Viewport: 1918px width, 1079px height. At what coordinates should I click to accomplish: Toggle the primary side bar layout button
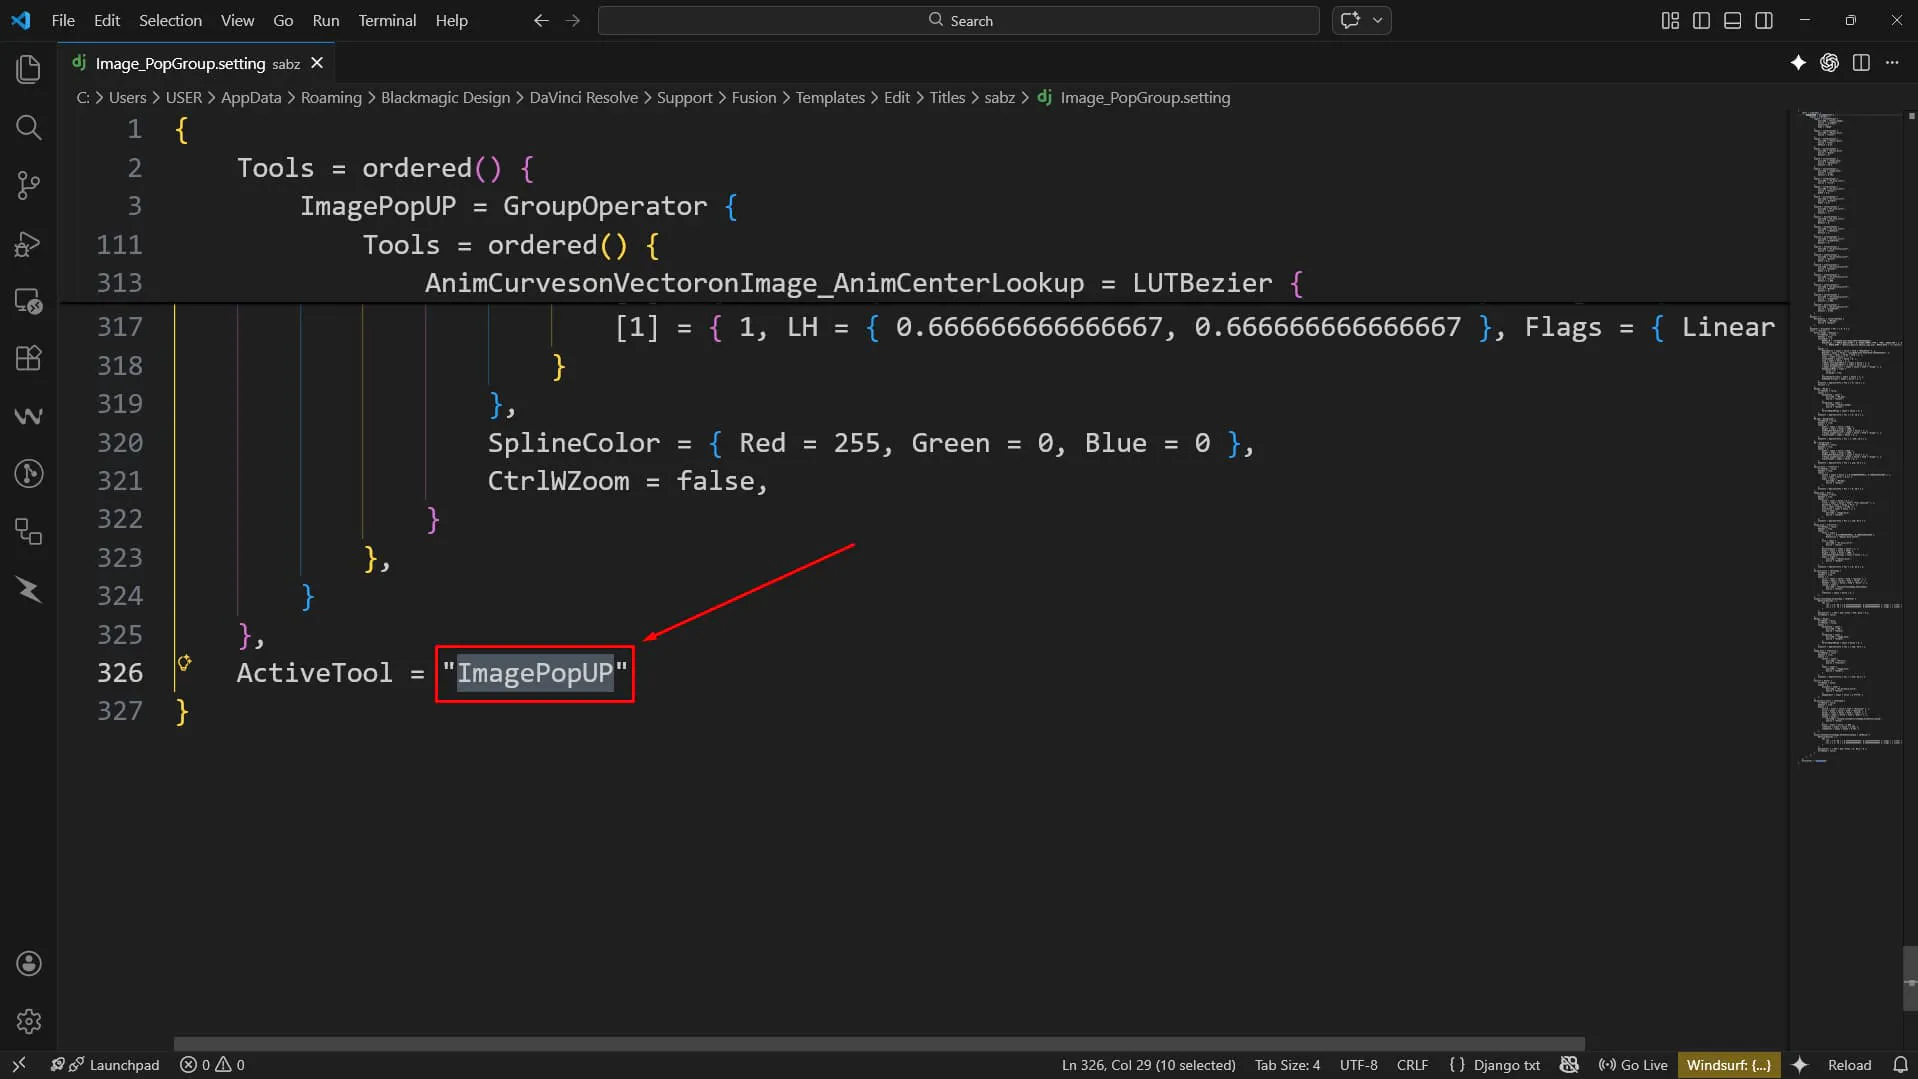pos(1701,20)
